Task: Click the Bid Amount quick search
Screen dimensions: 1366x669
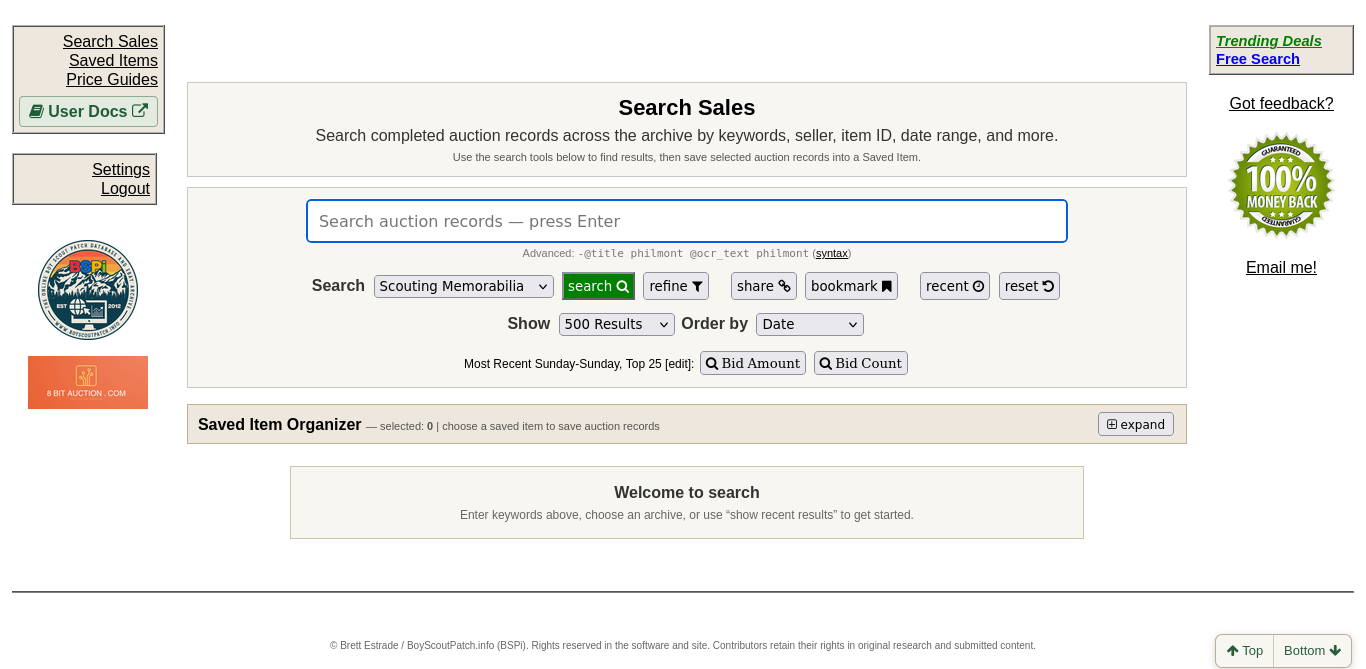Action: 753,363
